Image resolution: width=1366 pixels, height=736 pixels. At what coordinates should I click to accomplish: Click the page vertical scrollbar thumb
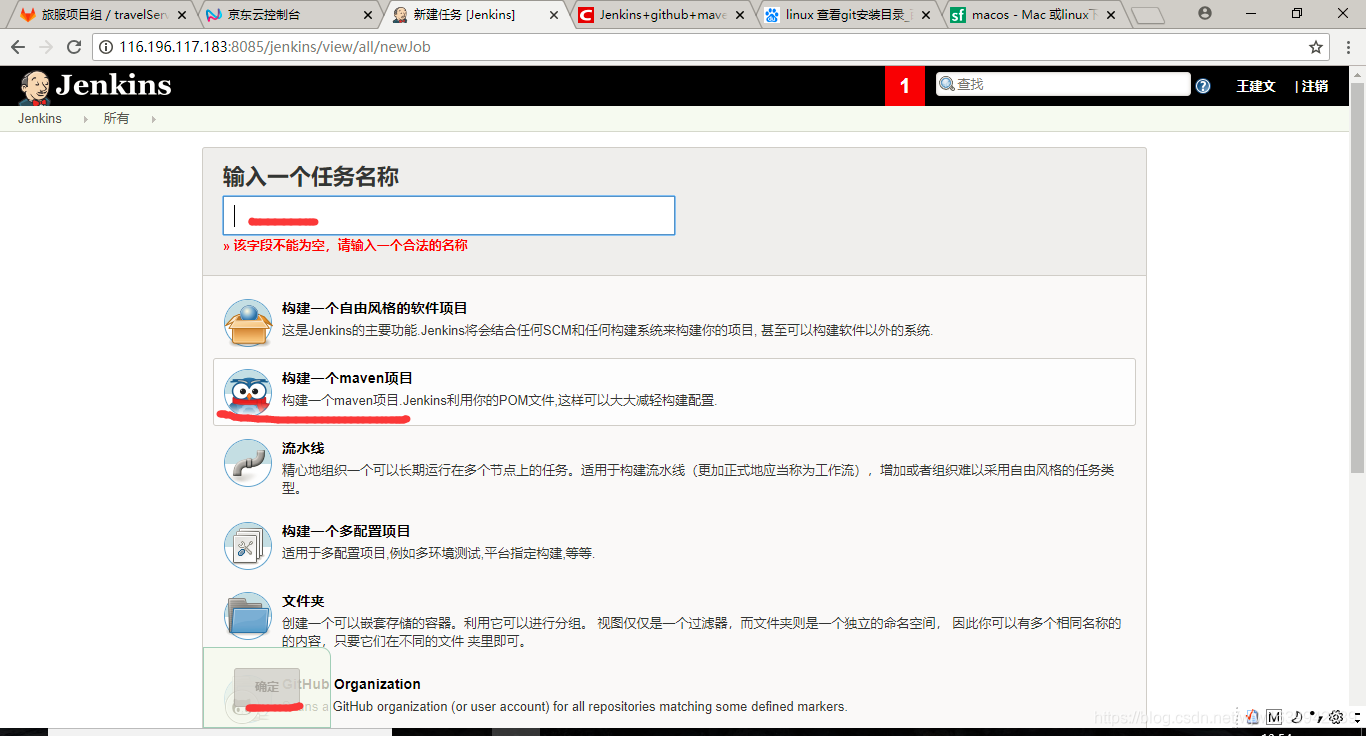(1357, 280)
